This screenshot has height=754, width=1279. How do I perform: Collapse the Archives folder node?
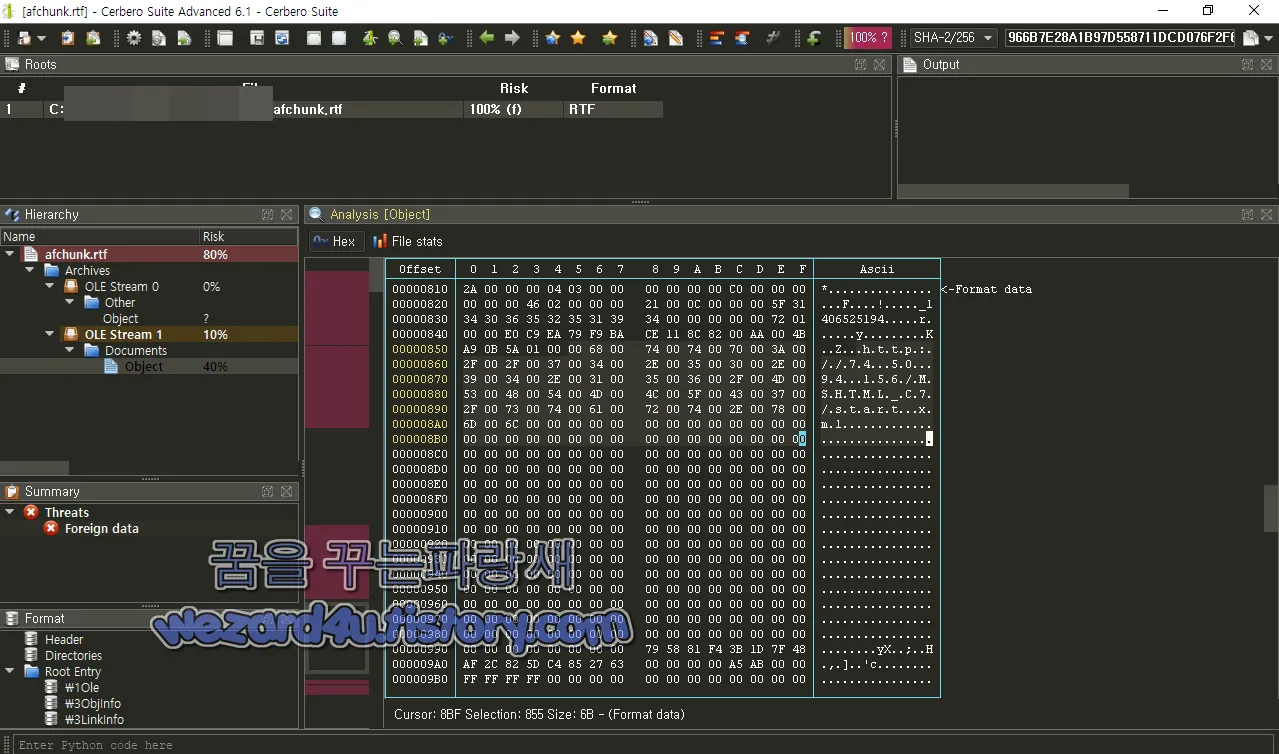[x=30, y=270]
